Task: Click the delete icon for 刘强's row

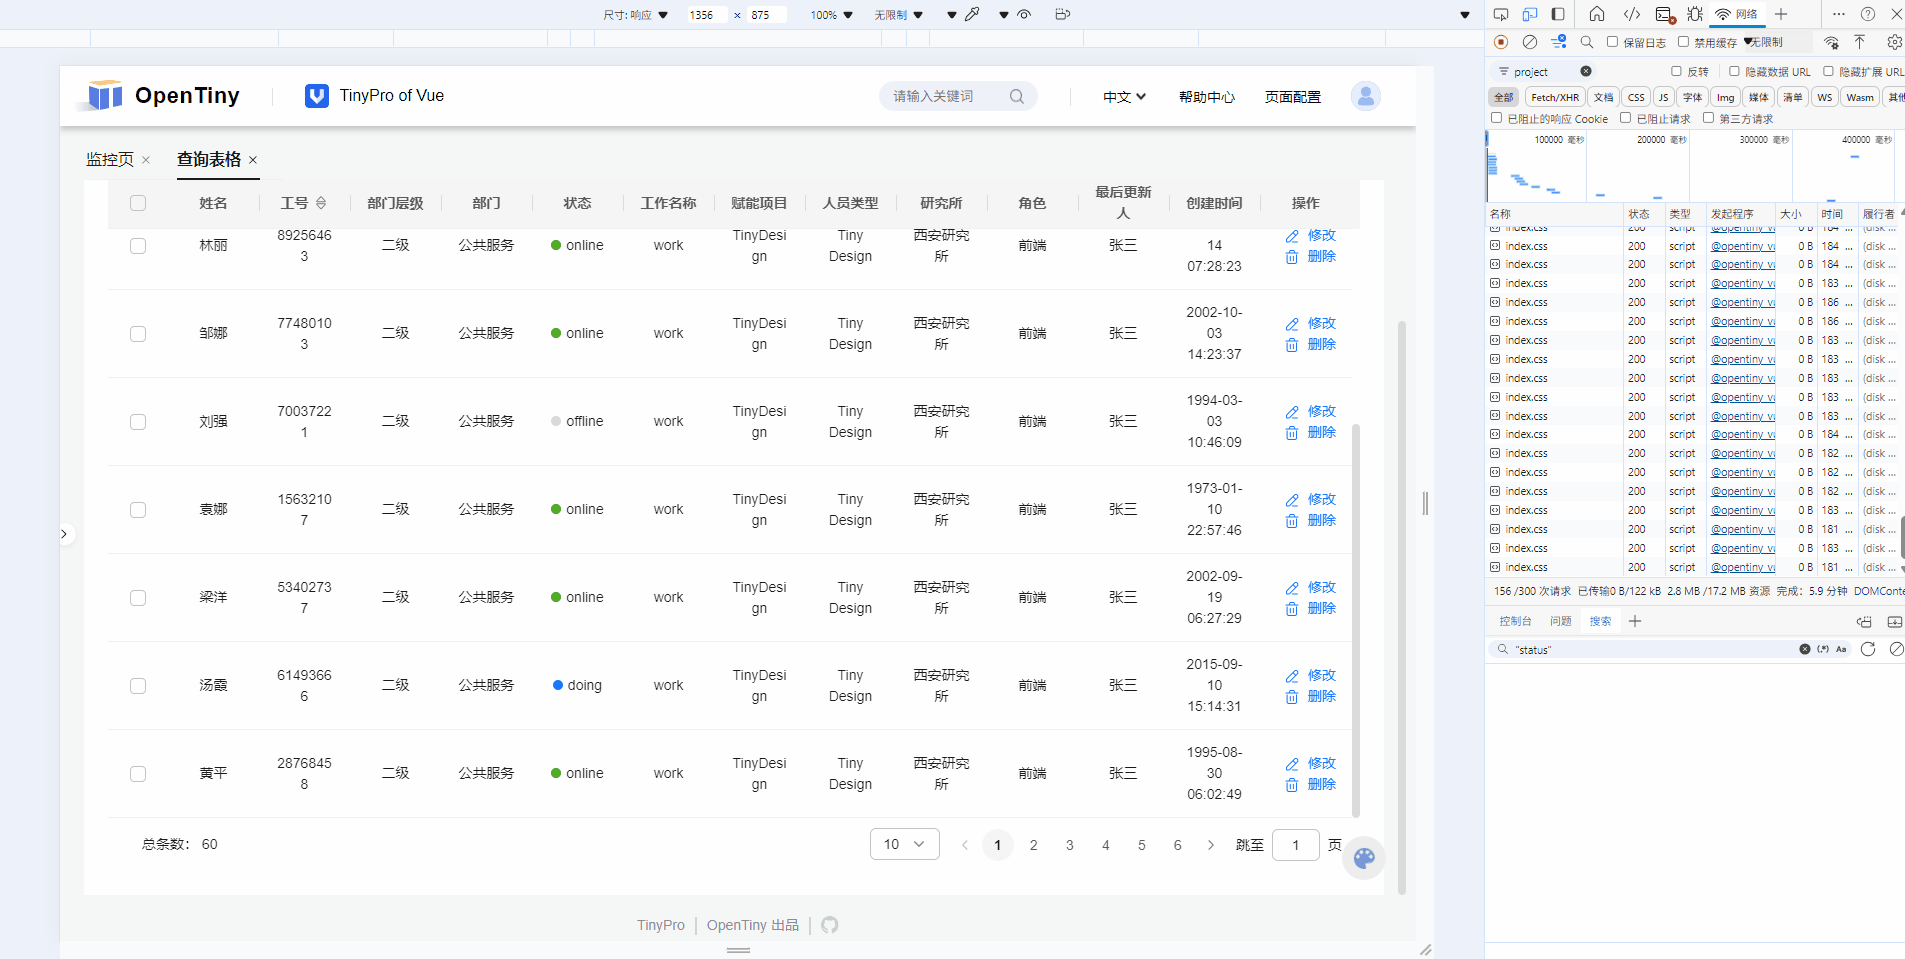Action: pyautogui.click(x=1292, y=433)
